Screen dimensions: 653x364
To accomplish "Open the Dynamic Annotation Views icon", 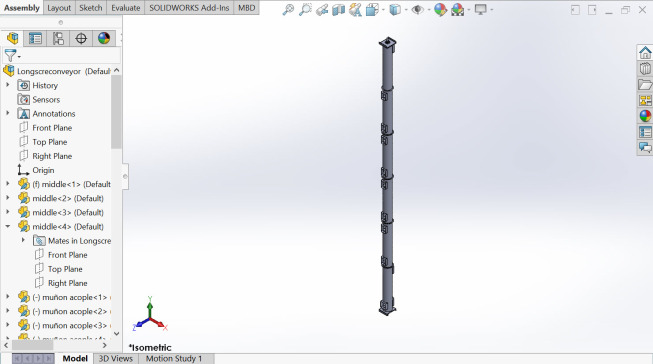I will tap(355, 10).
